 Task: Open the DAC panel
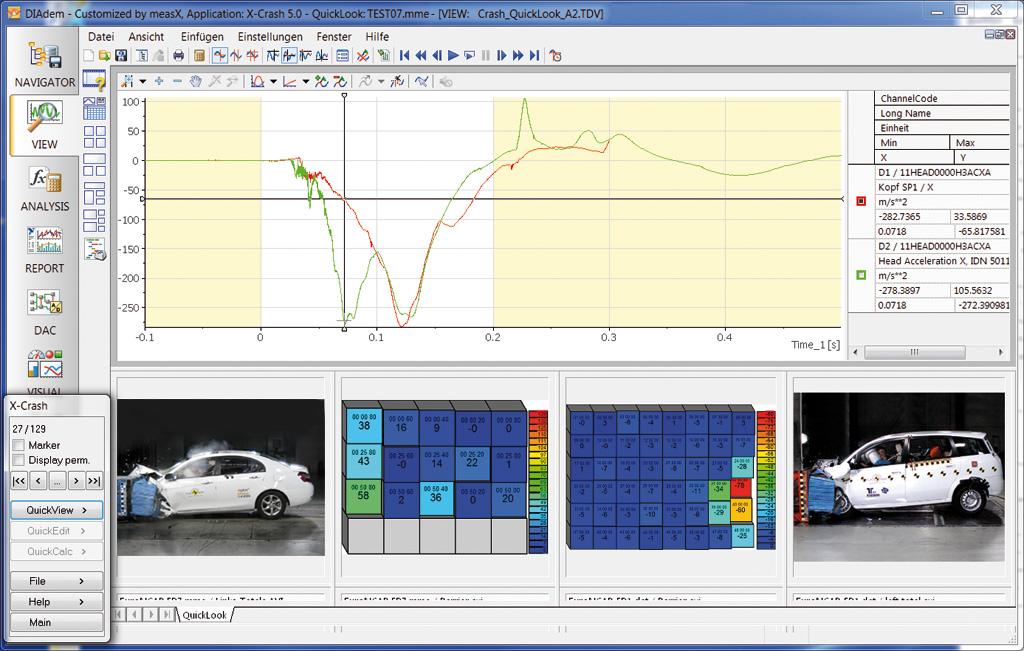[44, 313]
